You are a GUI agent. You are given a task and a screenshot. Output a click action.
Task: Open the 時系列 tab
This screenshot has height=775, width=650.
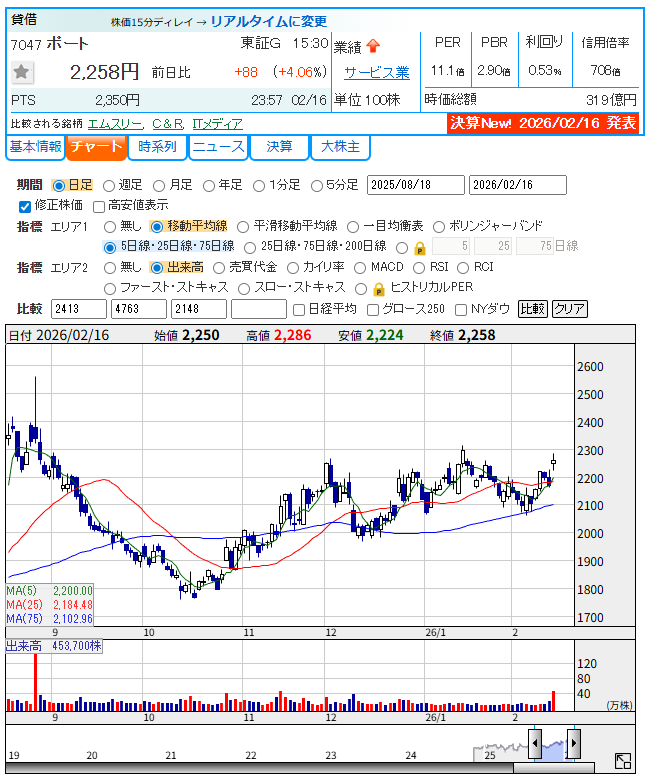click(x=157, y=147)
